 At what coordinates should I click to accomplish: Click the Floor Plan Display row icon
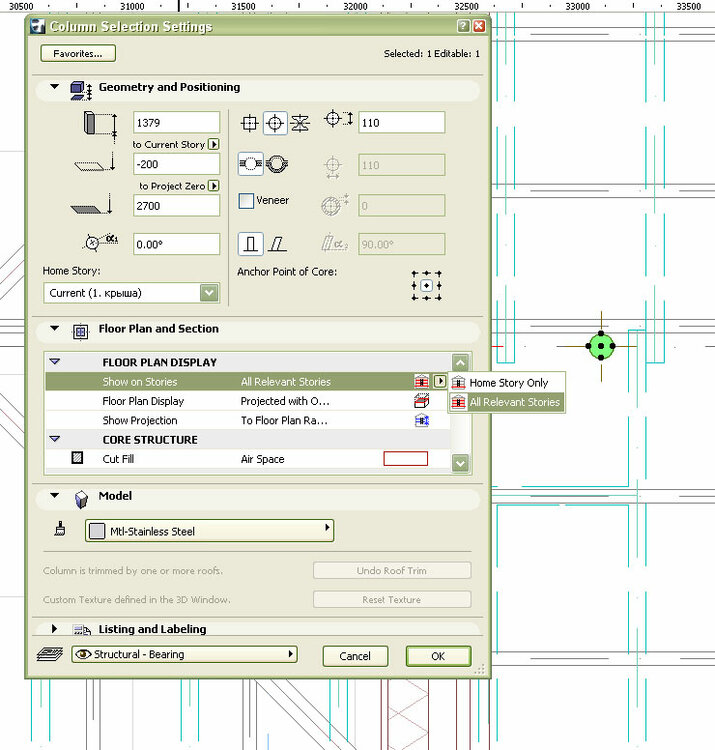coord(421,401)
